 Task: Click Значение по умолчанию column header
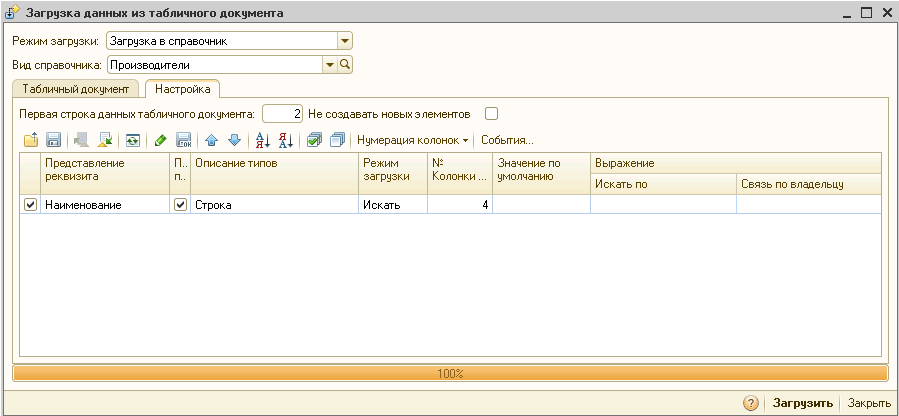coord(541,174)
